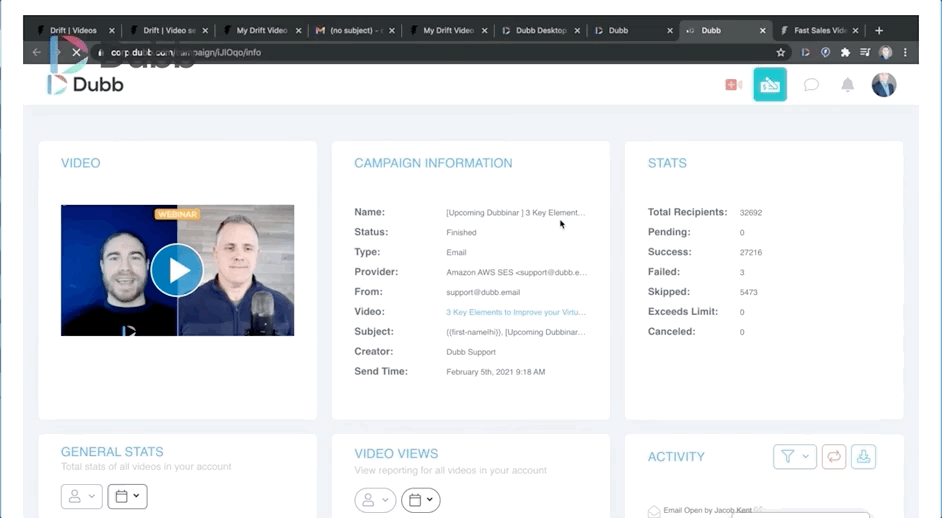Click the teal campaign icon in header

[x=770, y=85]
